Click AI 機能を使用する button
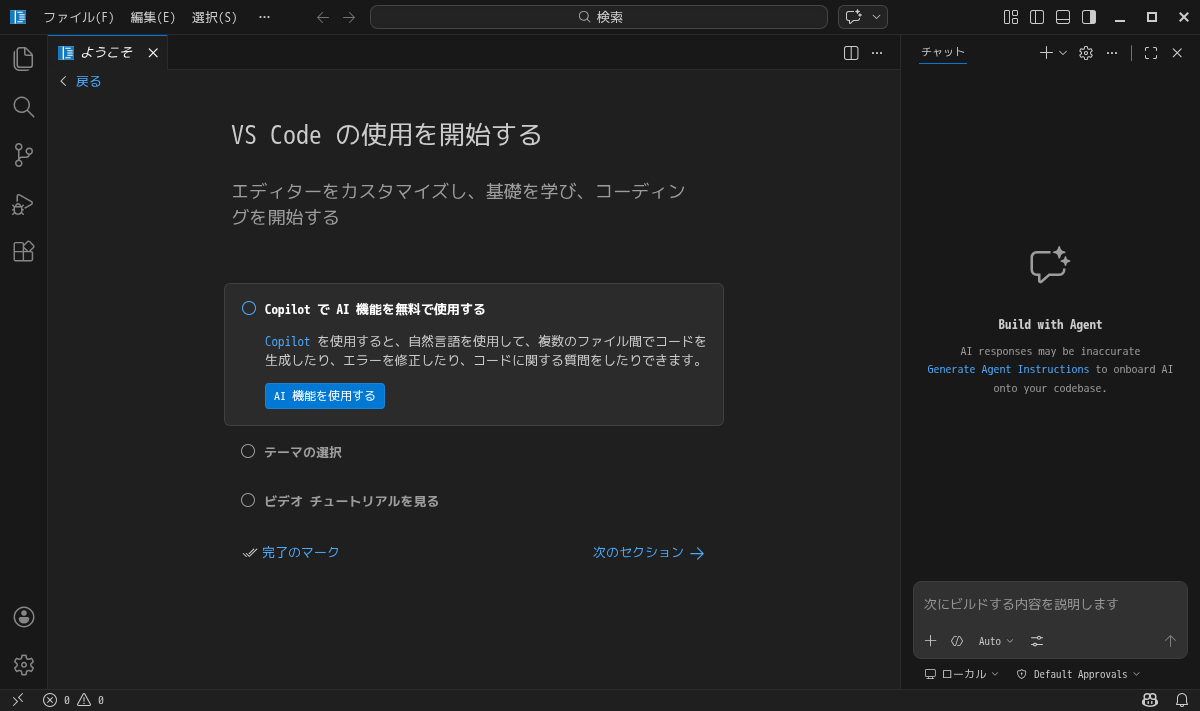 [x=325, y=396]
